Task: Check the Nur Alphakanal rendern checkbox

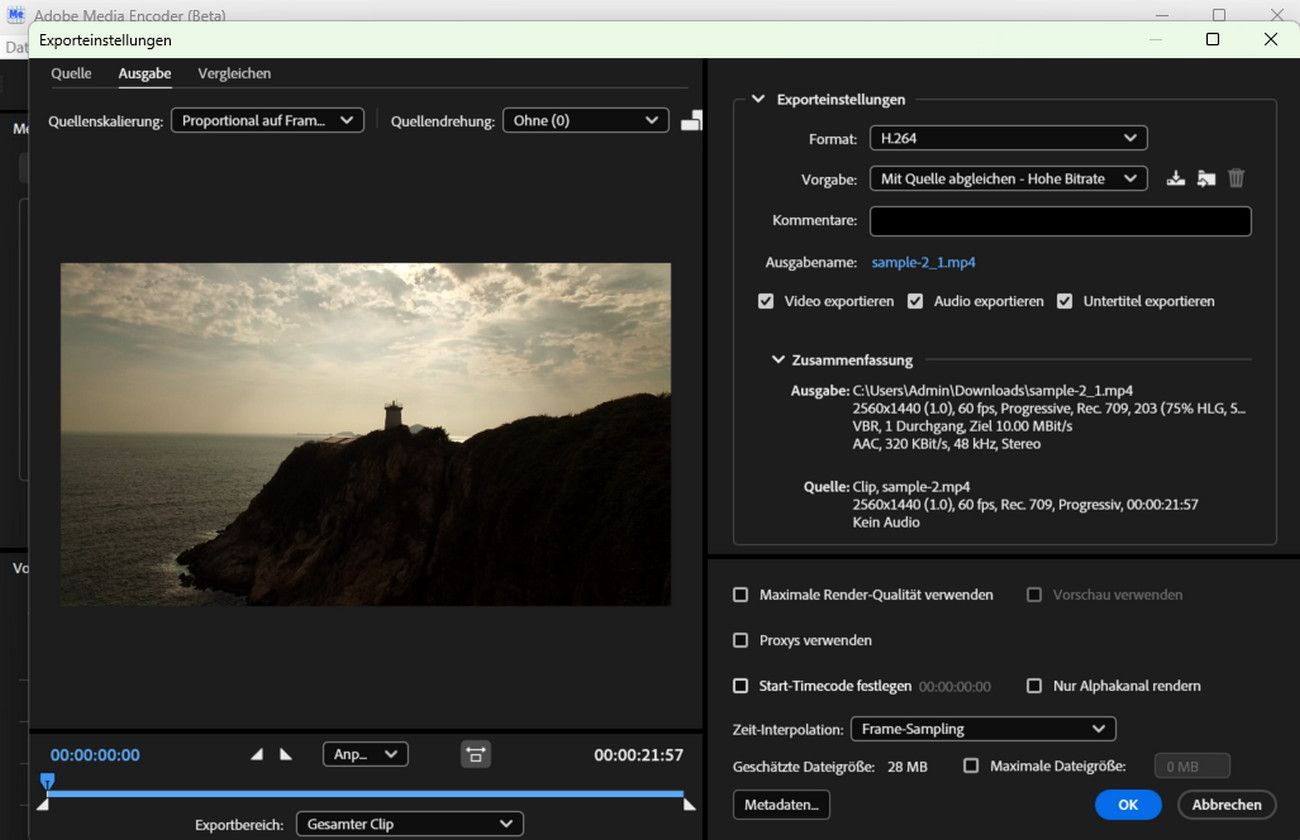Action: (1035, 686)
